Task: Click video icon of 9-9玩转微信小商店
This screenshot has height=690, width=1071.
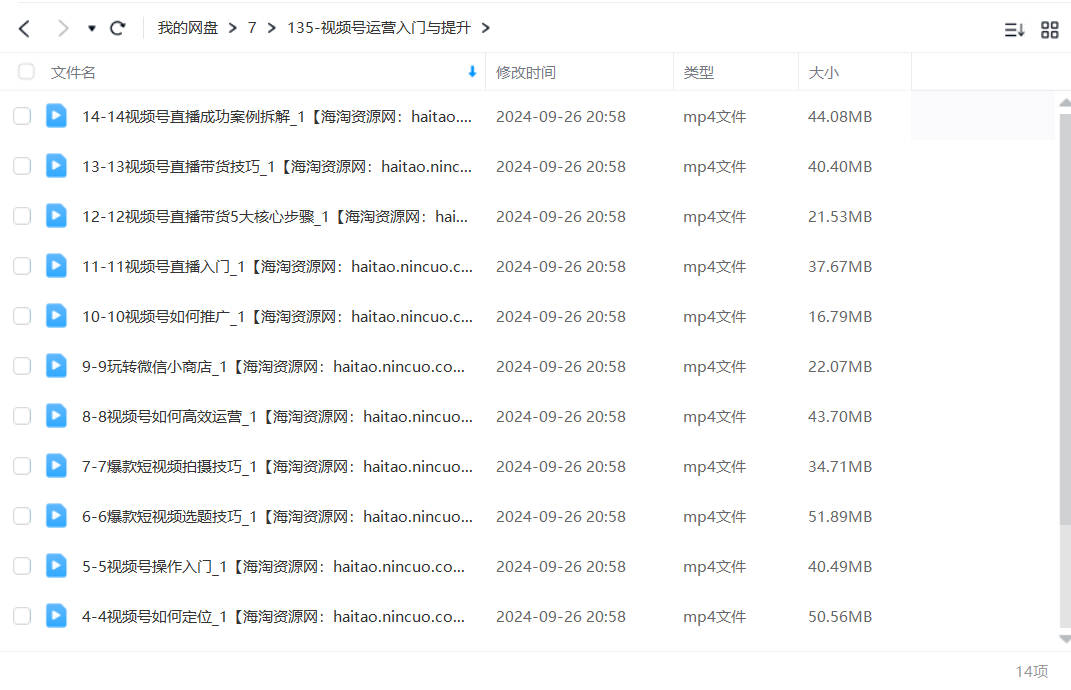Action: 56,365
